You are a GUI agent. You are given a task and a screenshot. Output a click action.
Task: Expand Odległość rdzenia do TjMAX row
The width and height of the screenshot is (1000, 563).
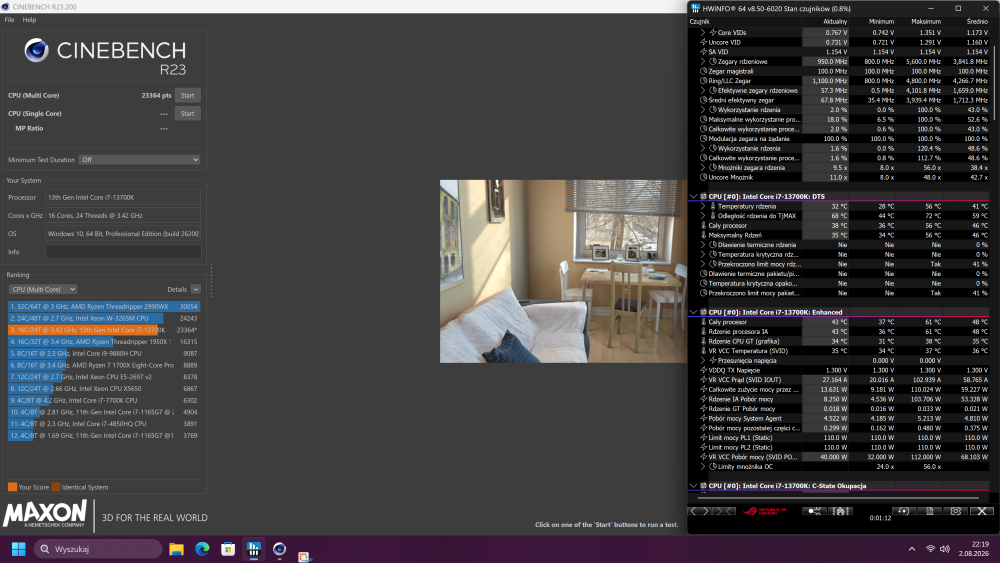tap(703, 216)
